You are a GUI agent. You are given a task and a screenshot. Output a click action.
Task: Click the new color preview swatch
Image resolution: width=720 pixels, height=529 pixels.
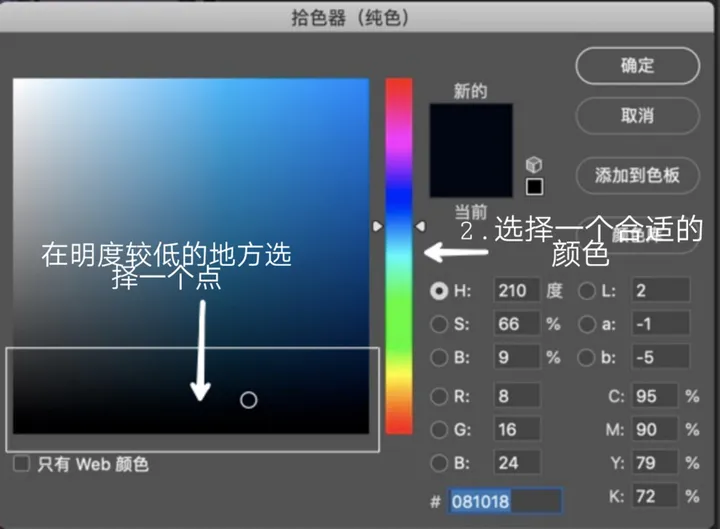coord(471,150)
